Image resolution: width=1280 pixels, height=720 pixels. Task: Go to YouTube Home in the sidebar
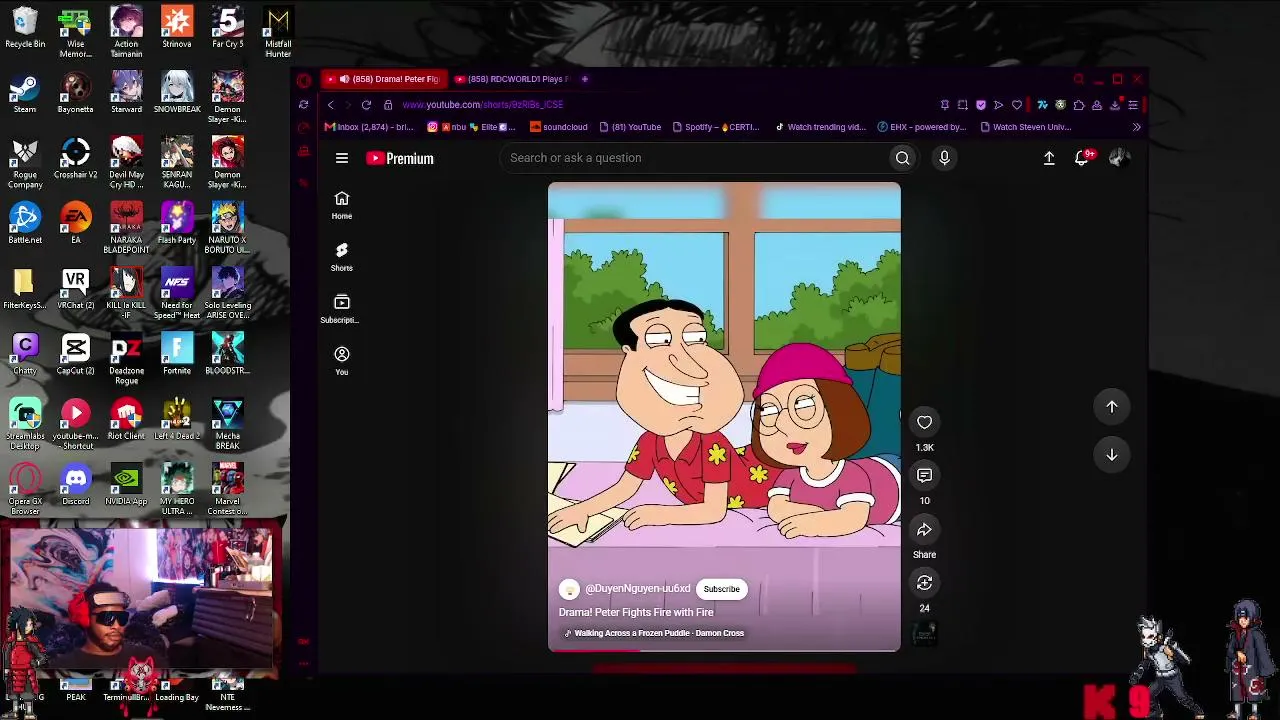(342, 204)
